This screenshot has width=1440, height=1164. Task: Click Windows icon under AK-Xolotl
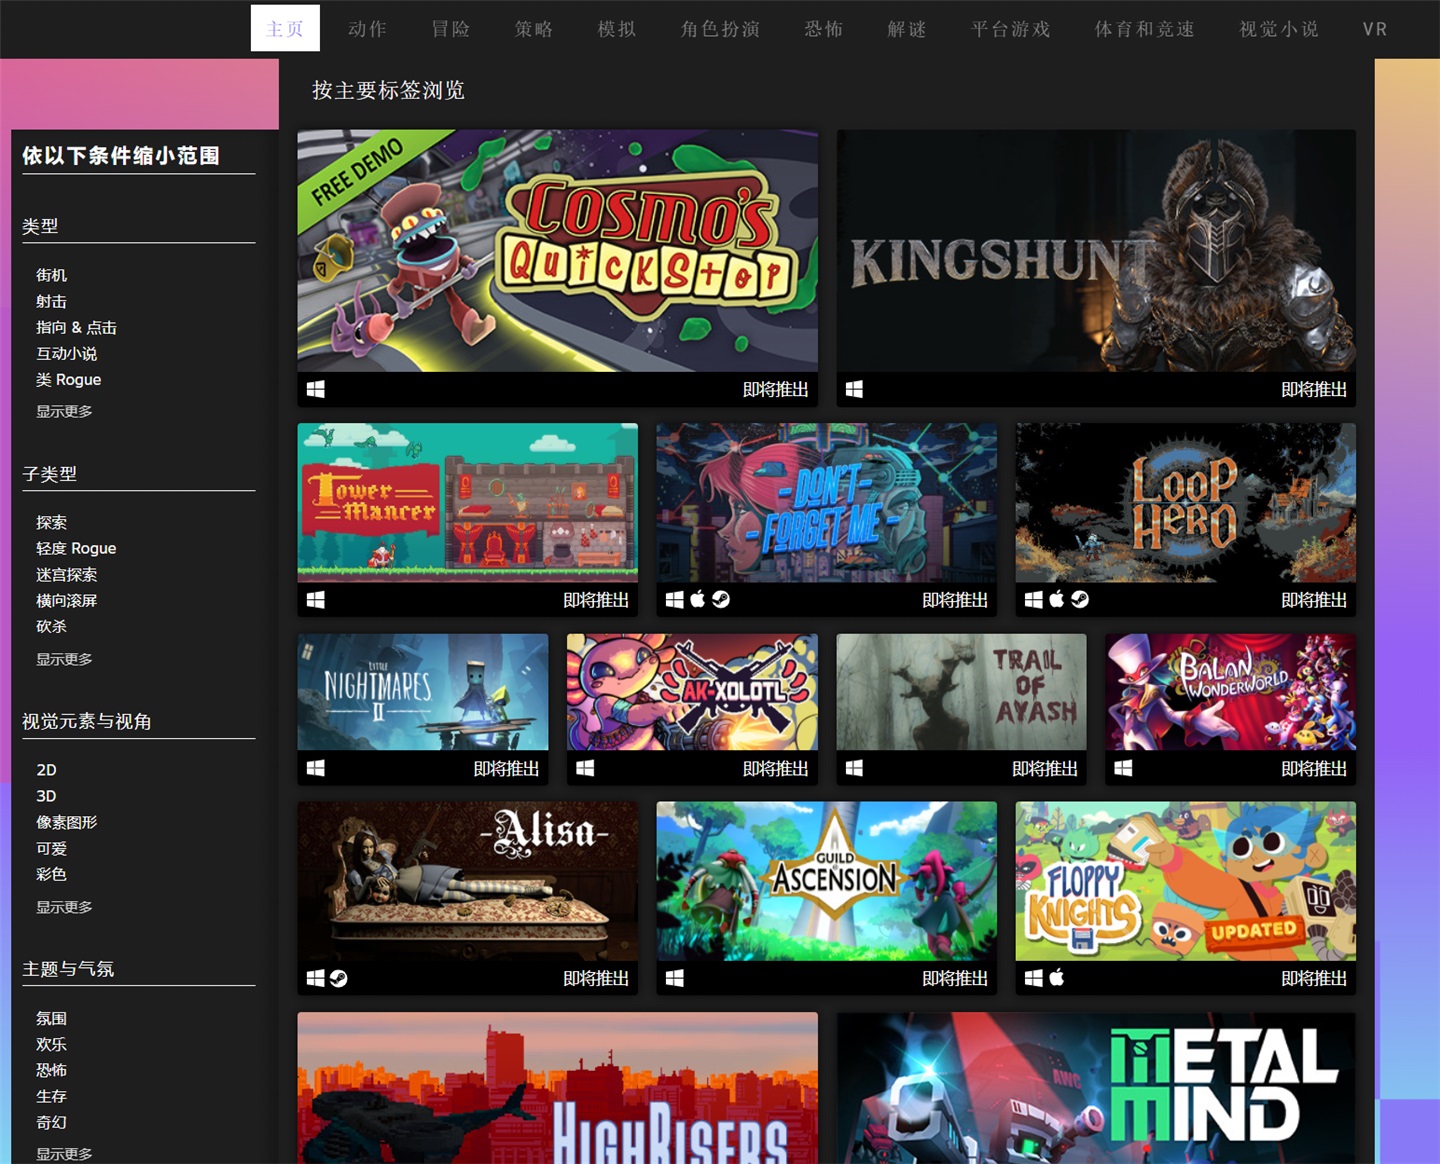(585, 768)
